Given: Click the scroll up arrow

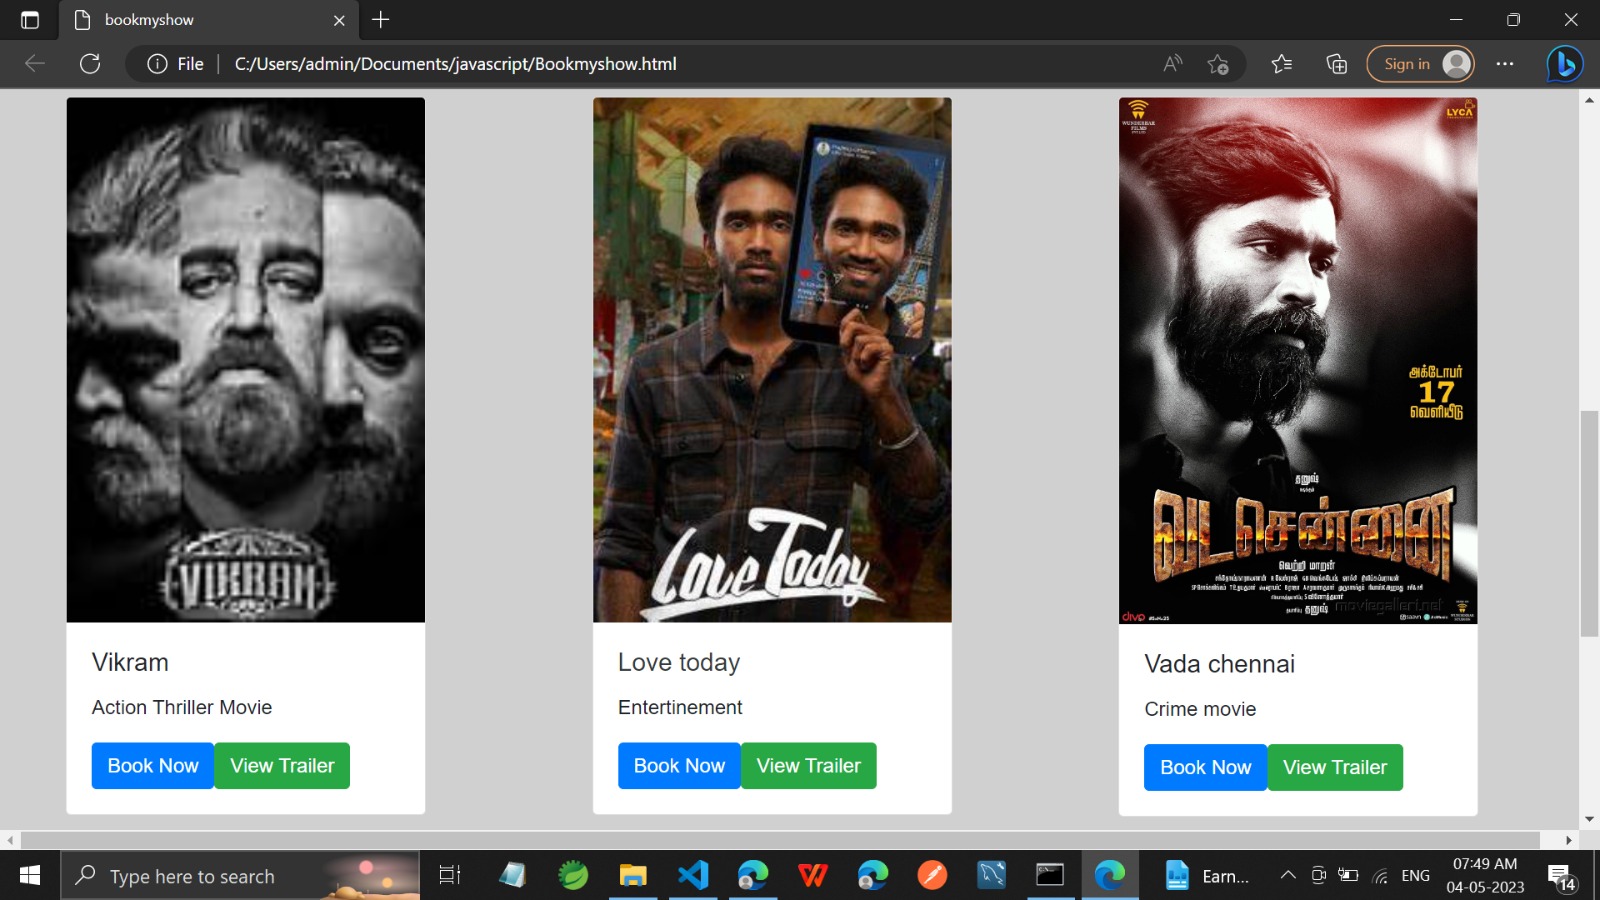Looking at the screenshot, I should pos(1589,100).
